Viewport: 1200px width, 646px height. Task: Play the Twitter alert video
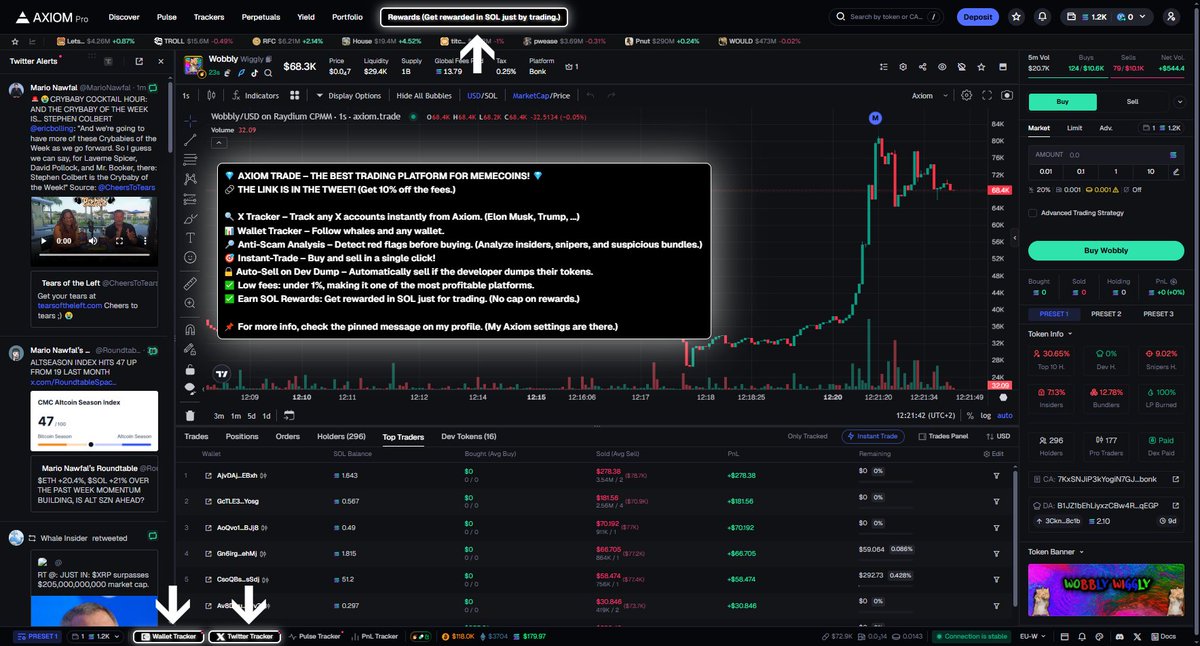43,241
